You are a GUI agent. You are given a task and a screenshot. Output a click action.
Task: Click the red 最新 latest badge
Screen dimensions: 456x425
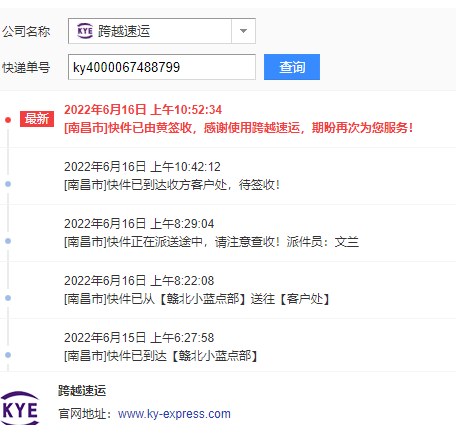pos(37,119)
